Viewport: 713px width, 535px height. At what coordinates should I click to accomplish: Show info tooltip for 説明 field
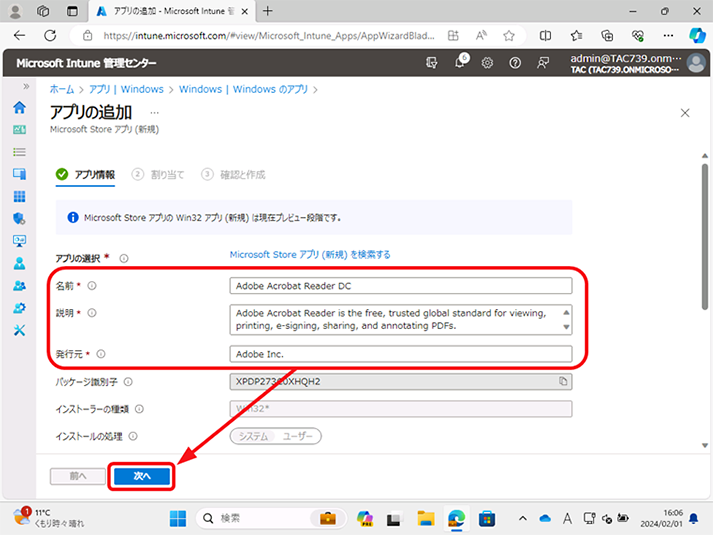click(92, 313)
